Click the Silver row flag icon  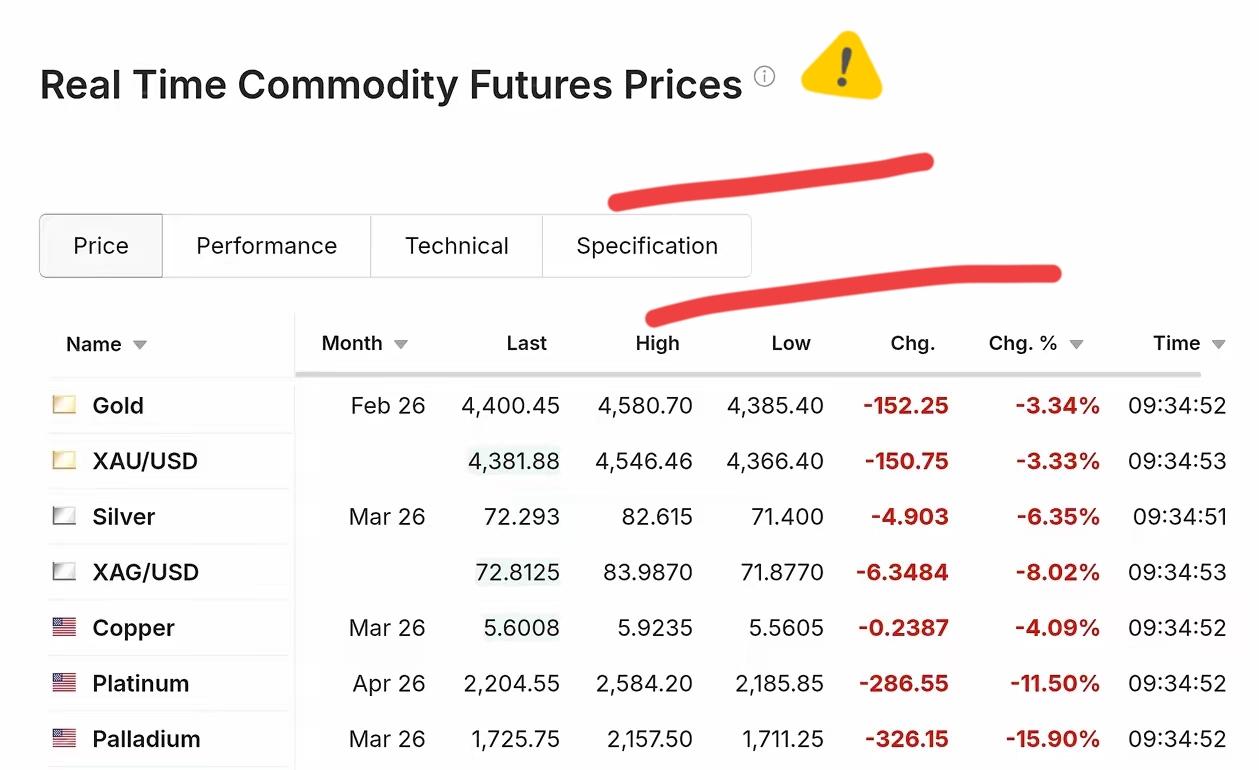pos(64,517)
